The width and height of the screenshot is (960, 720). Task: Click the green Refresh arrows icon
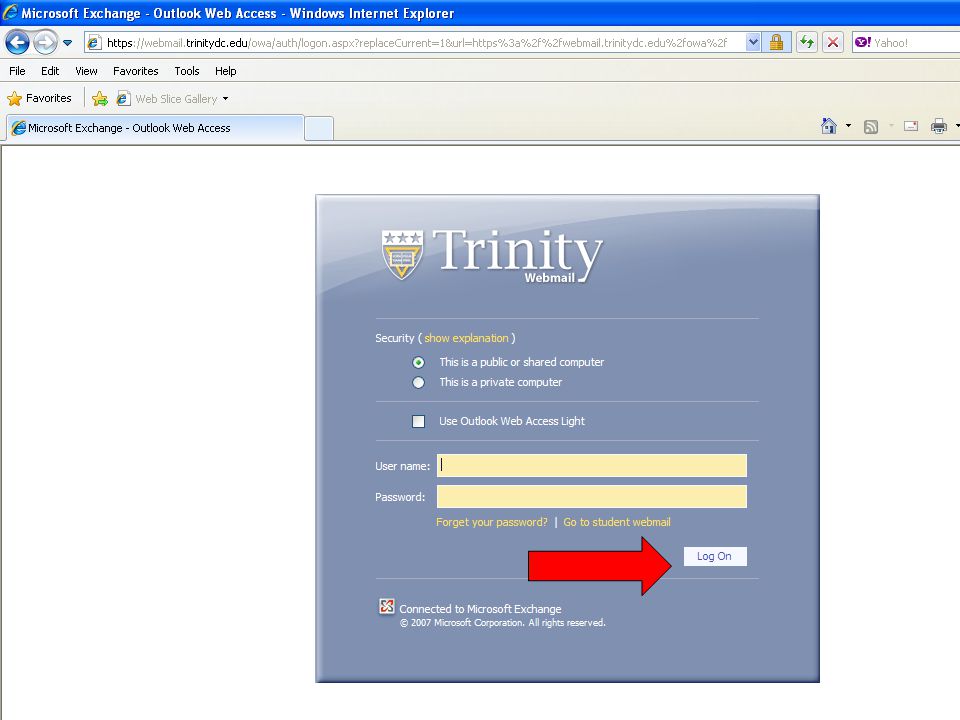coord(807,42)
